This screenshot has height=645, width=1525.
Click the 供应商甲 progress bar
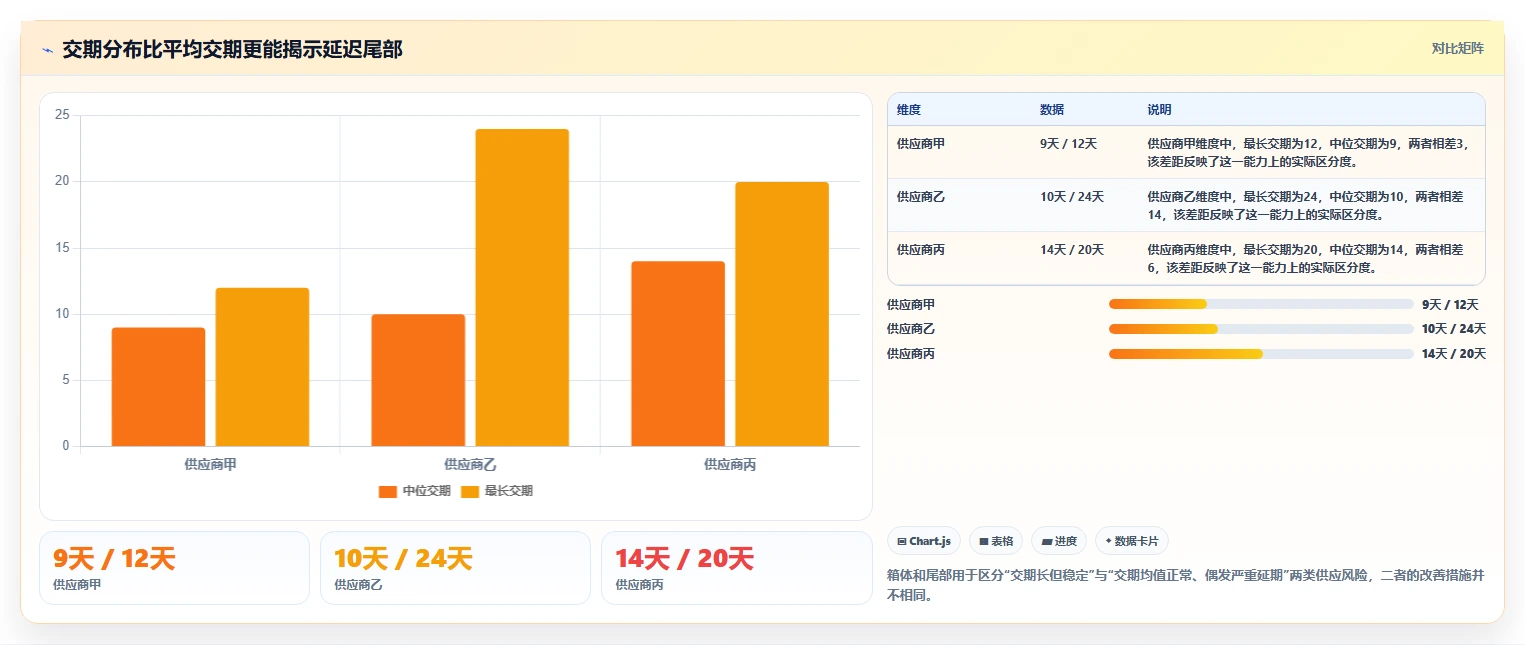click(x=1261, y=304)
